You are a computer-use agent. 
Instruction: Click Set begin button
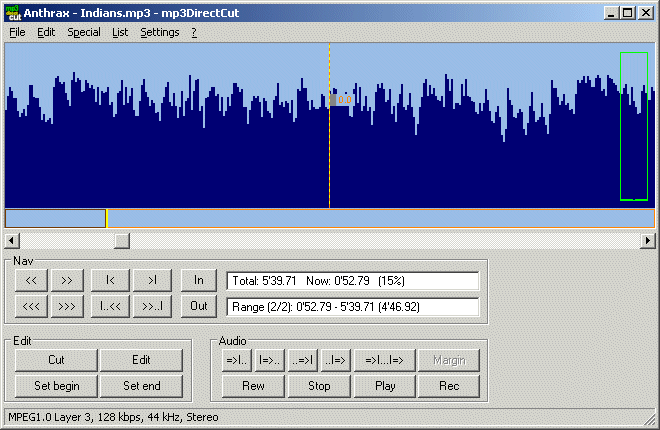[56, 386]
